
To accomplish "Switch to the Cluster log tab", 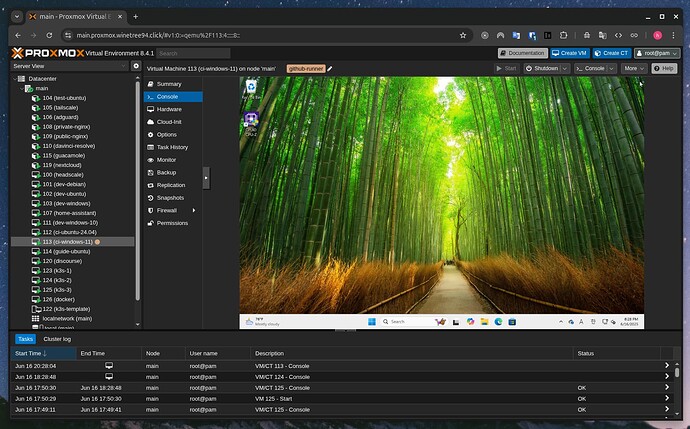I will pos(57,339).
